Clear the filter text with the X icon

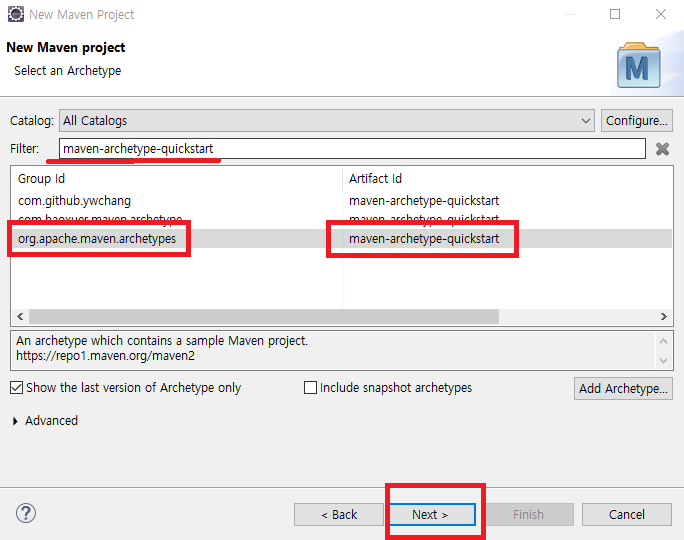click(x=662, y=149)
